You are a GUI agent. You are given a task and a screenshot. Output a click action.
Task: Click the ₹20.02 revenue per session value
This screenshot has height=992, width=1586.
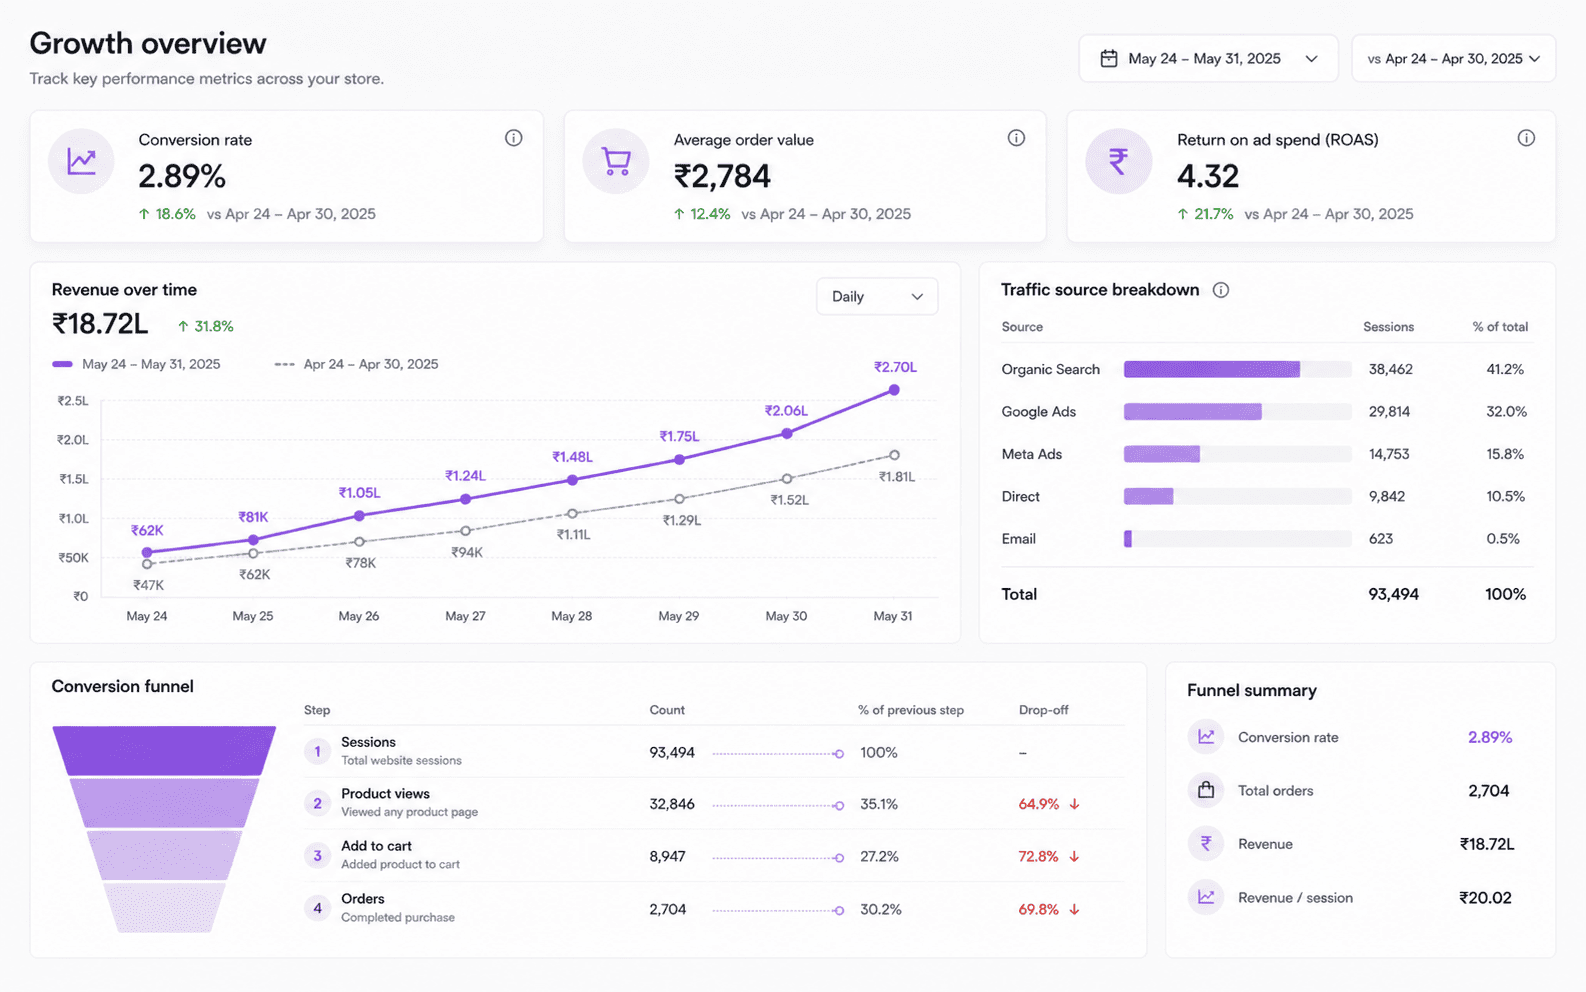coord(1485,898)
